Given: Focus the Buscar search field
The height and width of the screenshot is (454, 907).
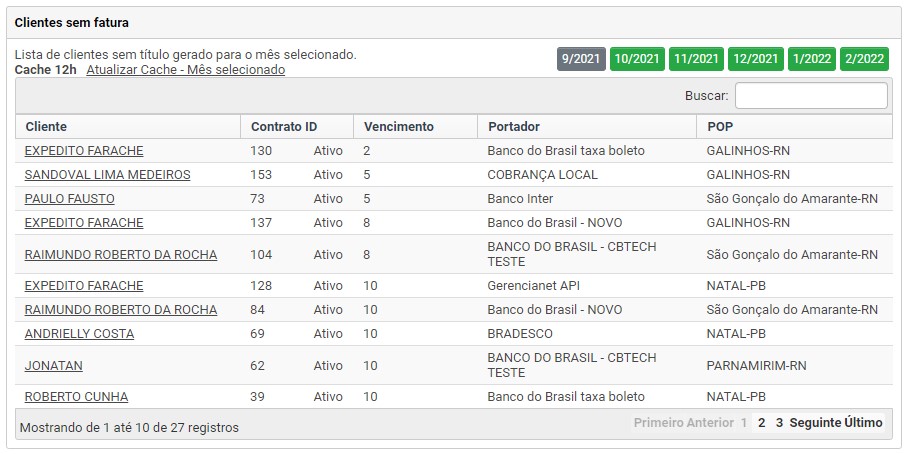Looking at the screenshot, I should point(810,96).
